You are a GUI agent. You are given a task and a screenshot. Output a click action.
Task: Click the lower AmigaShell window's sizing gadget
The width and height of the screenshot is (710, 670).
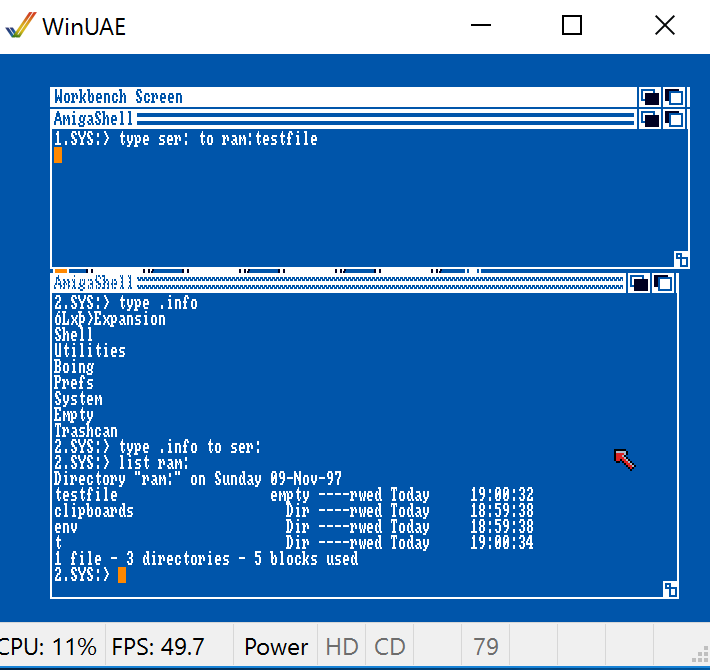670,589
